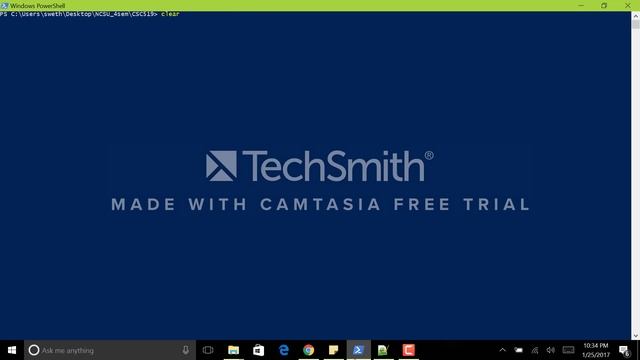Open Google Chrome from the taskbar

[x=309, y=350]
